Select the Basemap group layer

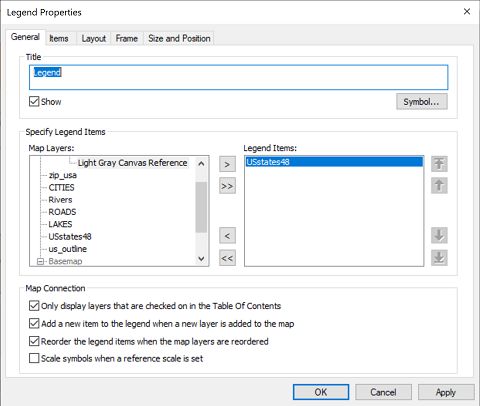click(65, 261)
